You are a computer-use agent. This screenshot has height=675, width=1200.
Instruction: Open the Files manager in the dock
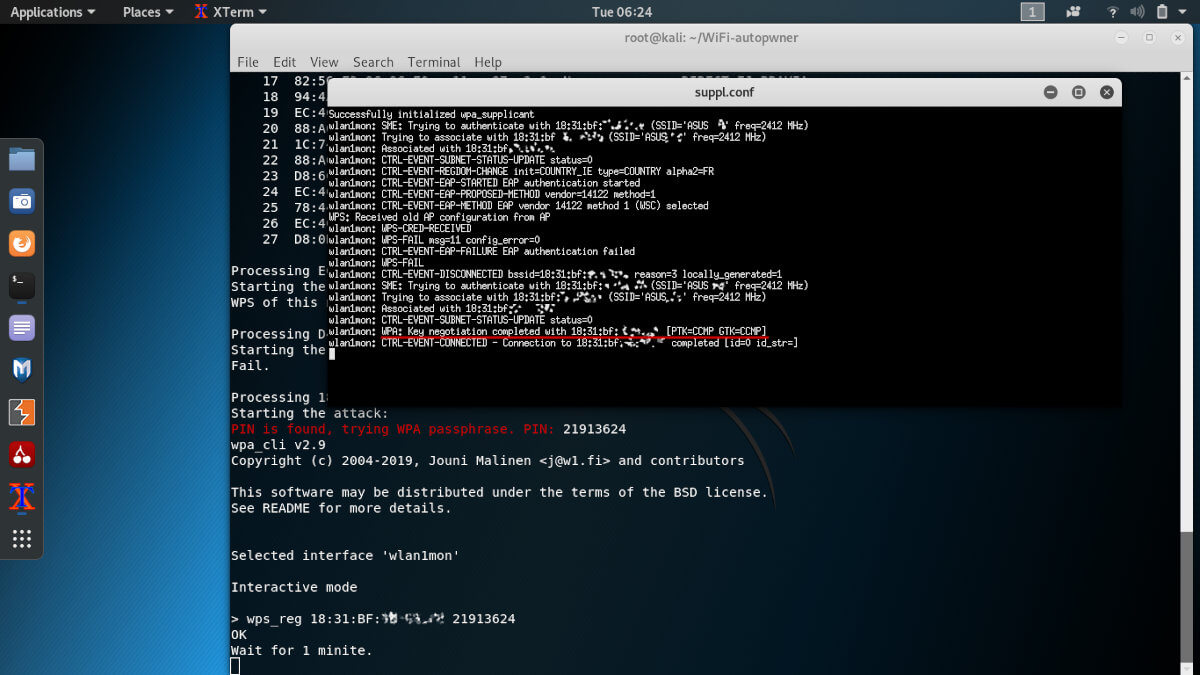(x=22, y=157)
